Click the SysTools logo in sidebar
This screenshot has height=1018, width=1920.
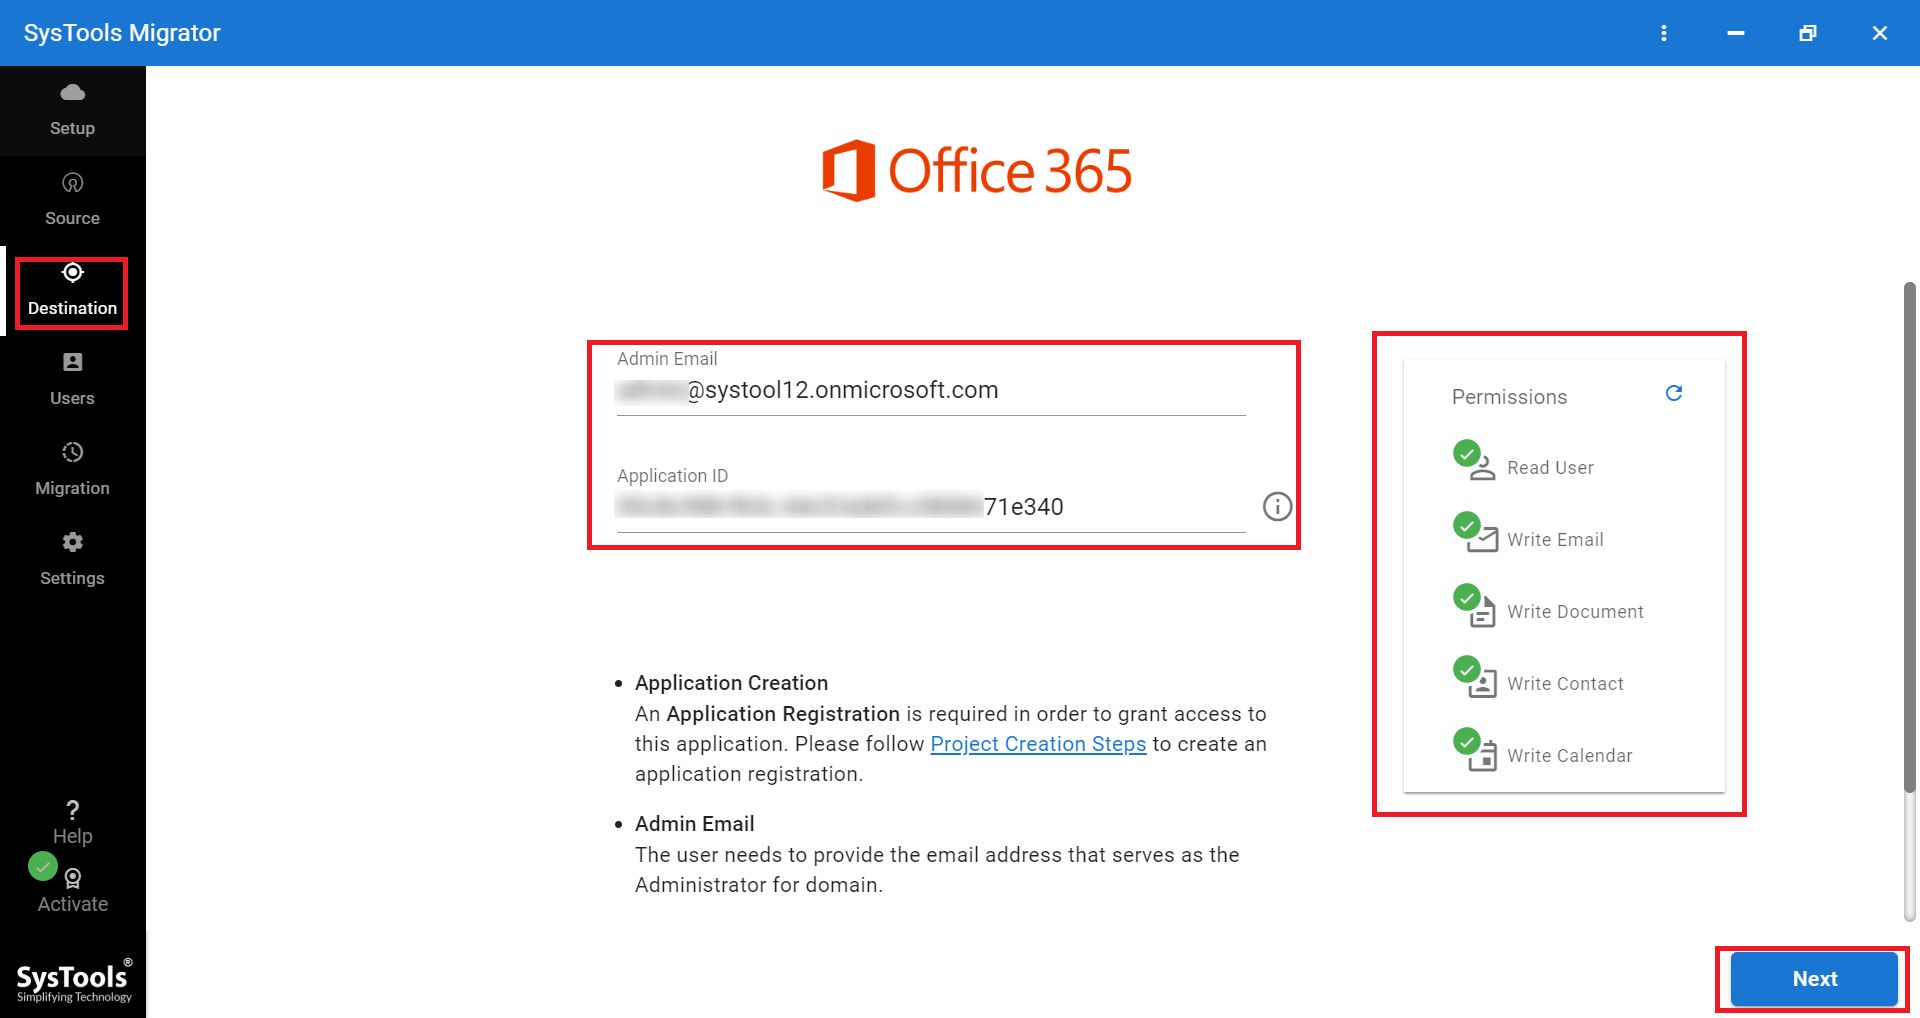click(x=74, y=980)
